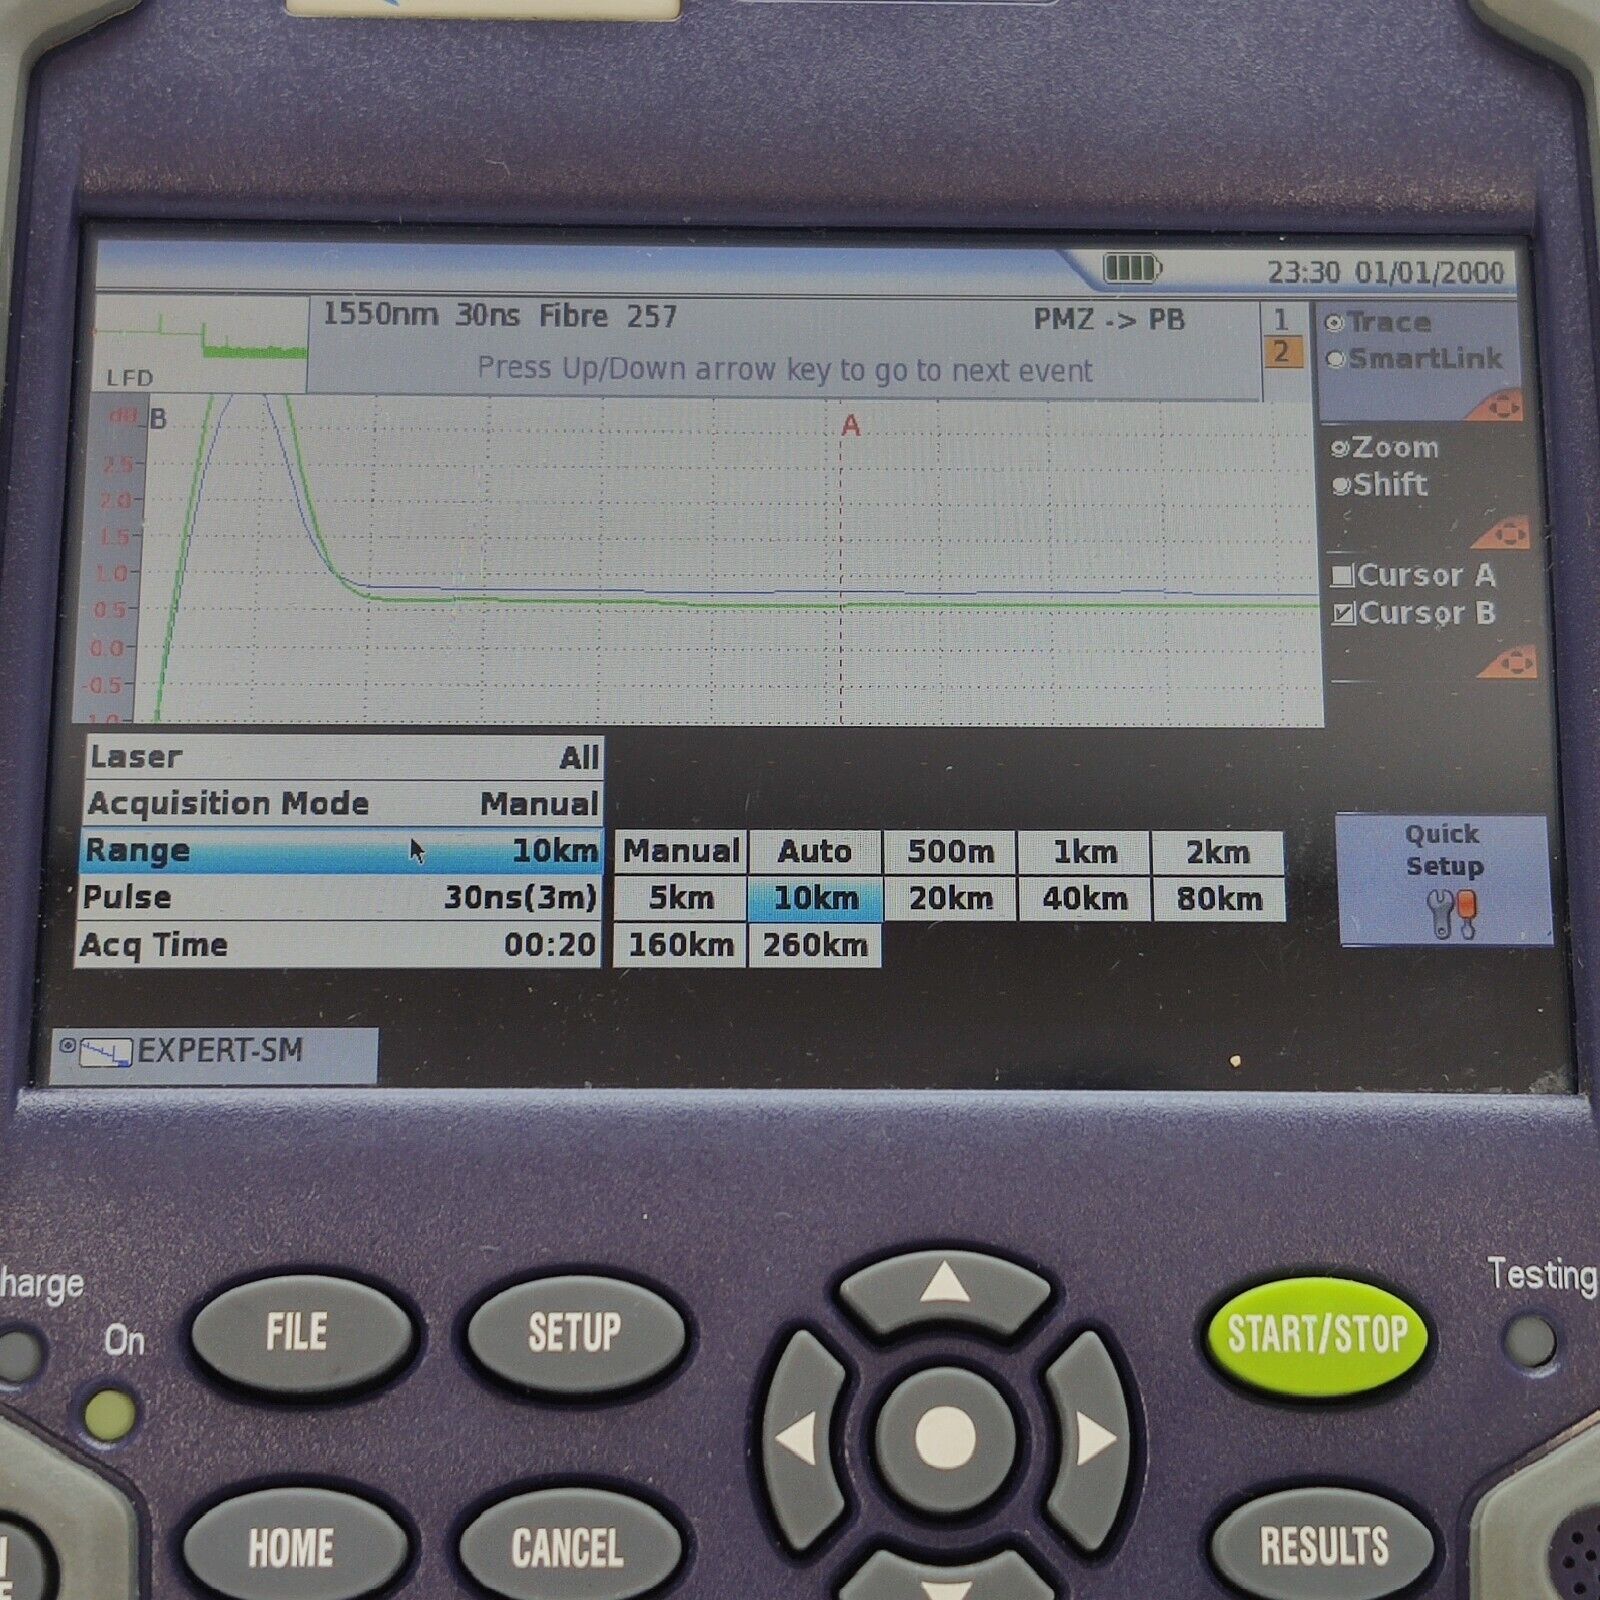This screenshot has width=1600, height=1600.
Task: Click the red navigation icon below SmartLink
Action: [1497, 406]
